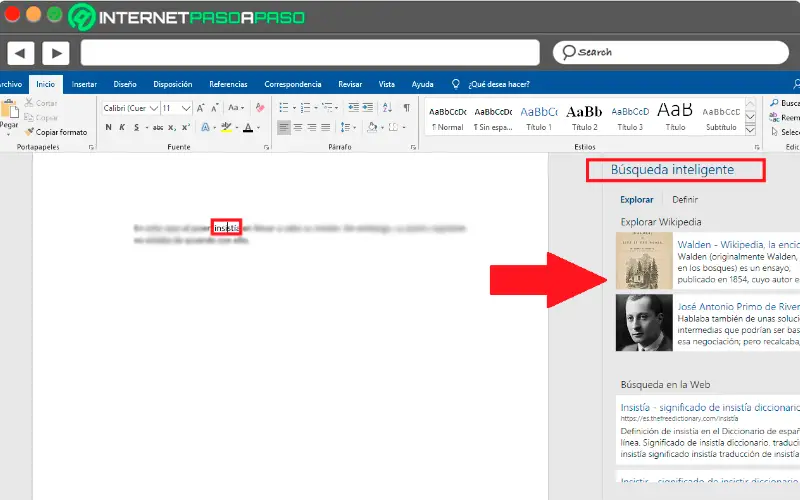Align text right

[x=312, y=128]
